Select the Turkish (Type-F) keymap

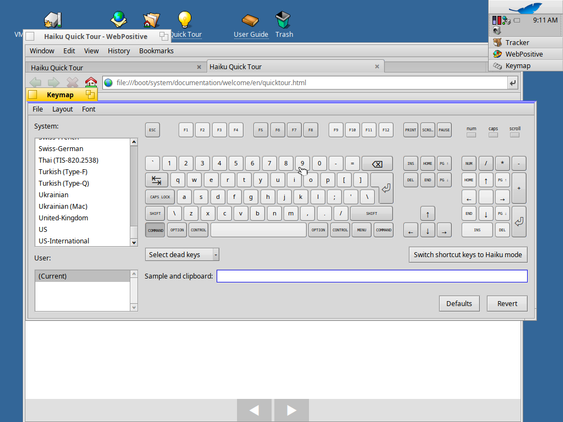point(83,172)
